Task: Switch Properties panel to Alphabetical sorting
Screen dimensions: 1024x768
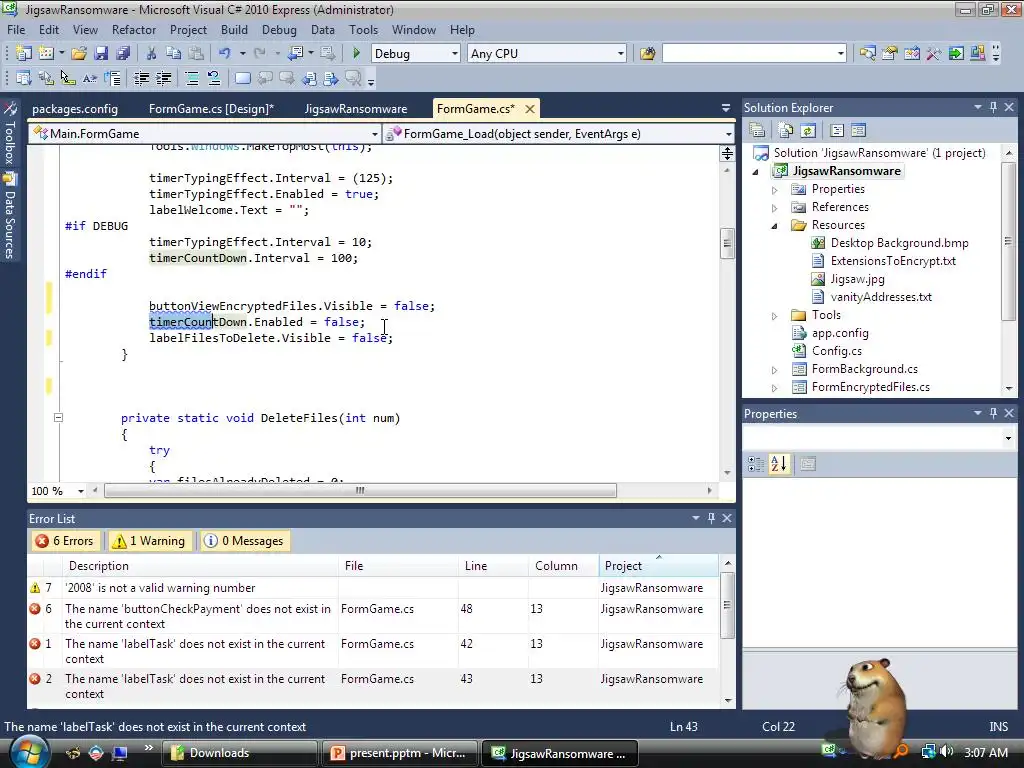Action: (779, 464)
